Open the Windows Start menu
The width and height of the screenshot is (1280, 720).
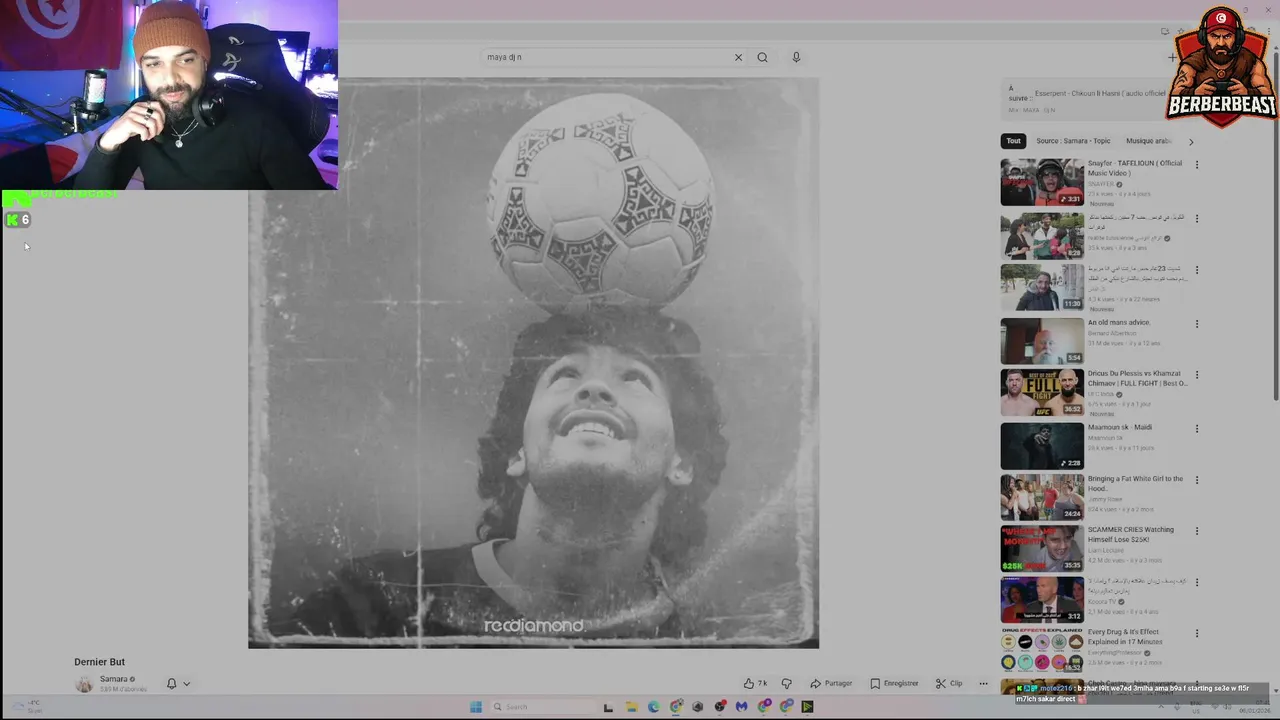(x=475, y=707)
